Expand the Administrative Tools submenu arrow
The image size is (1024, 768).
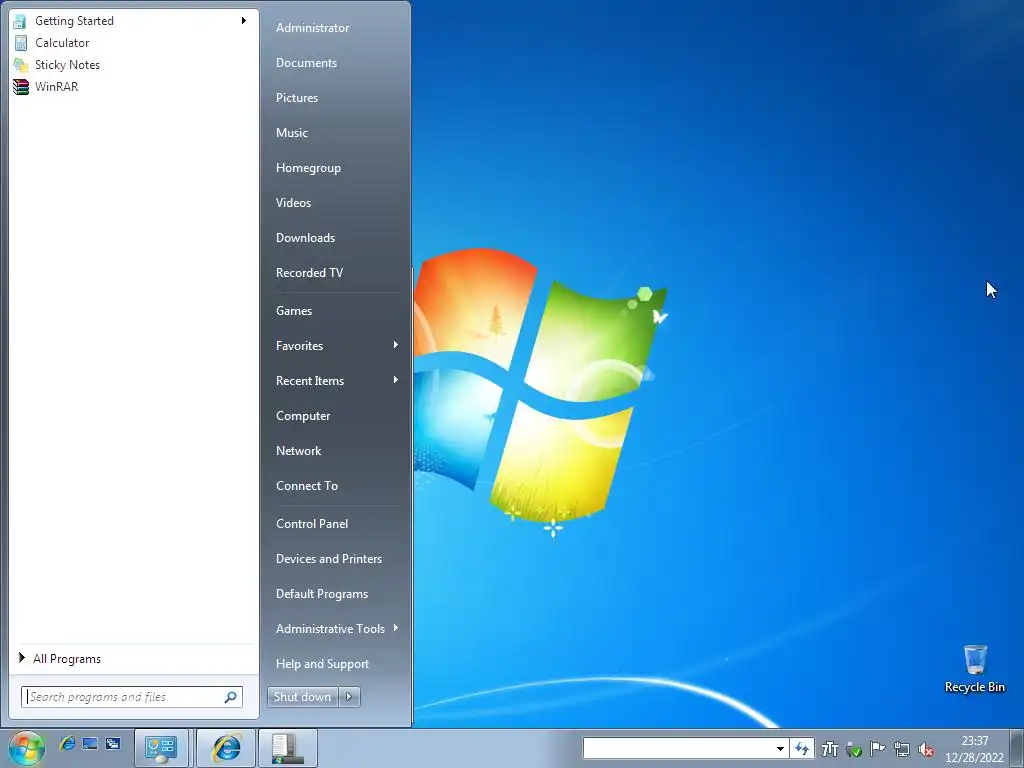click(396, 628)
